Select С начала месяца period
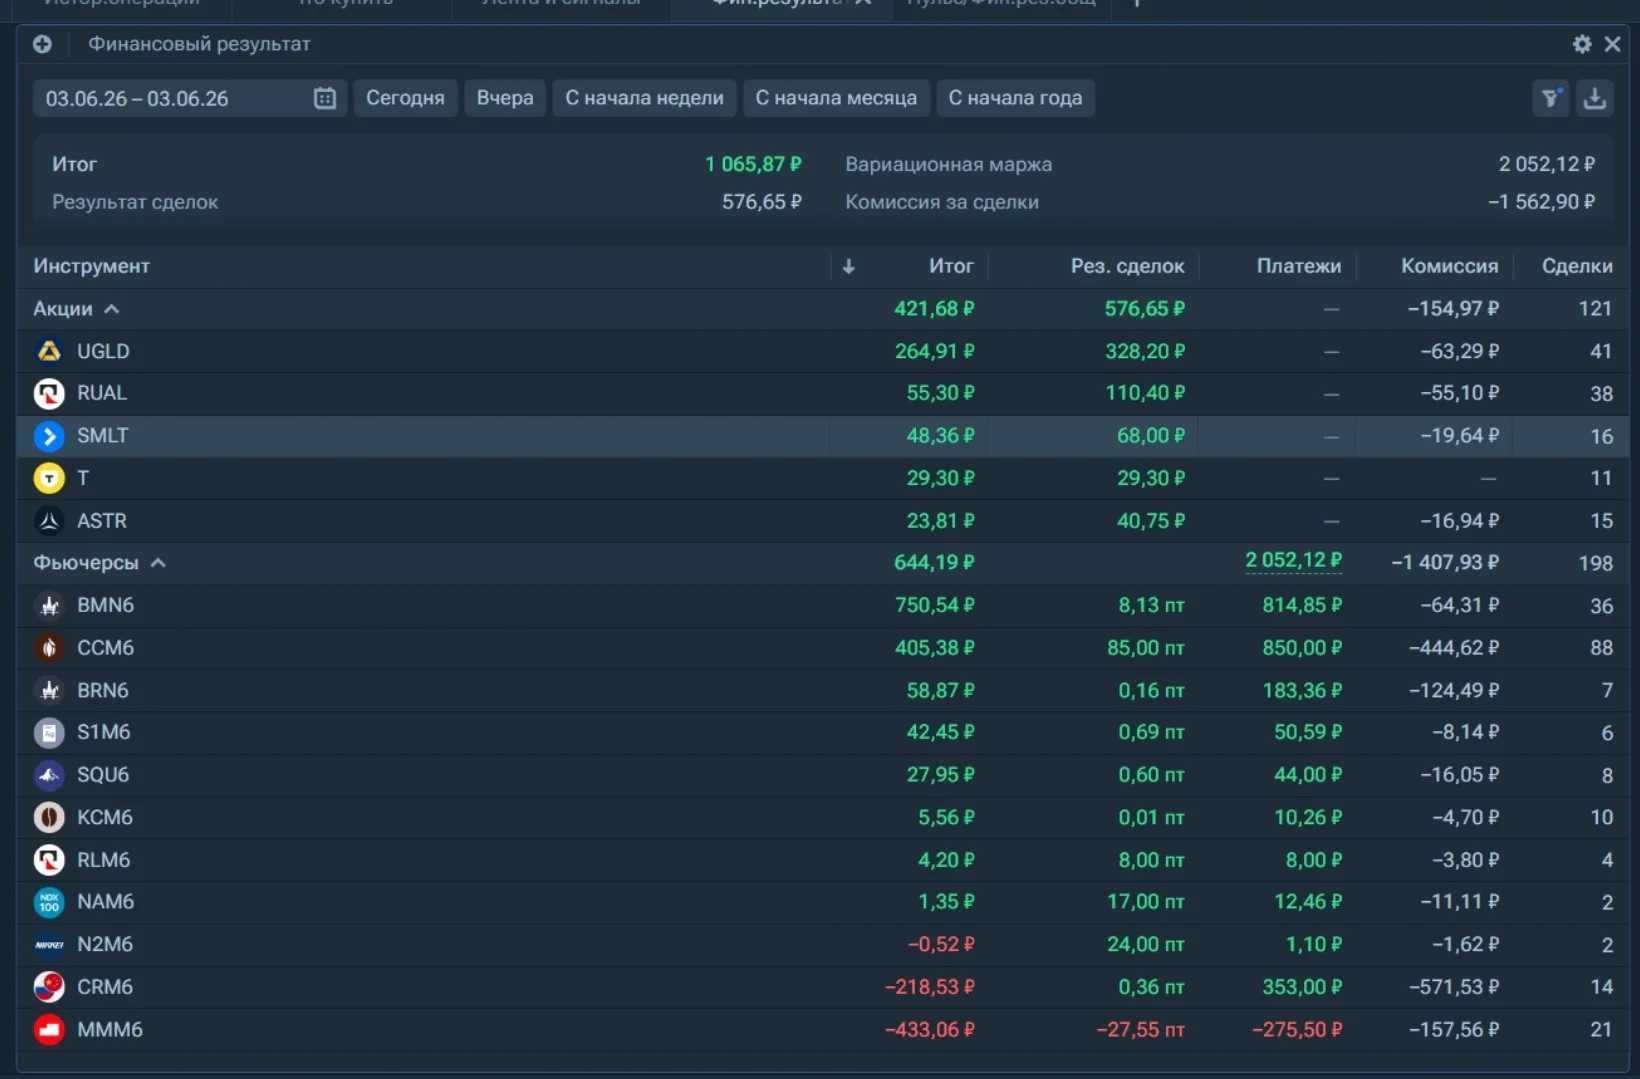Screen dimensions: 1640x1079 [x=836, y=98]
